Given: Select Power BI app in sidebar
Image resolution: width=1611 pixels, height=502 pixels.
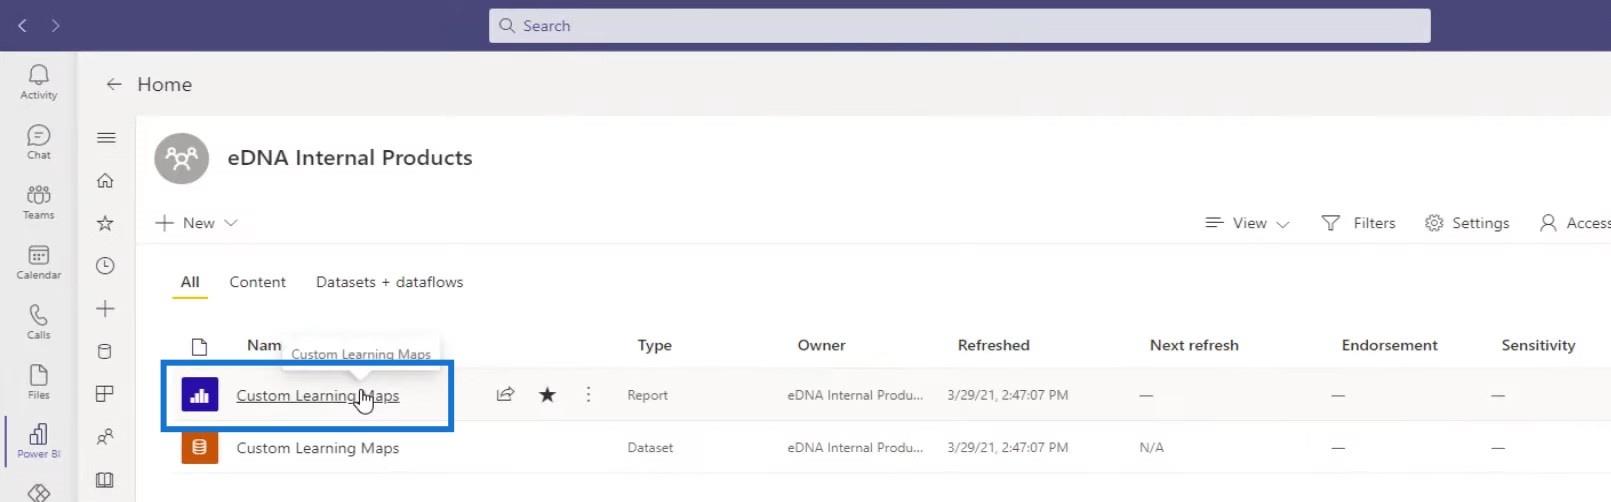Looking at the screenshot, I should pyautogui.click(x=38, y=441).
